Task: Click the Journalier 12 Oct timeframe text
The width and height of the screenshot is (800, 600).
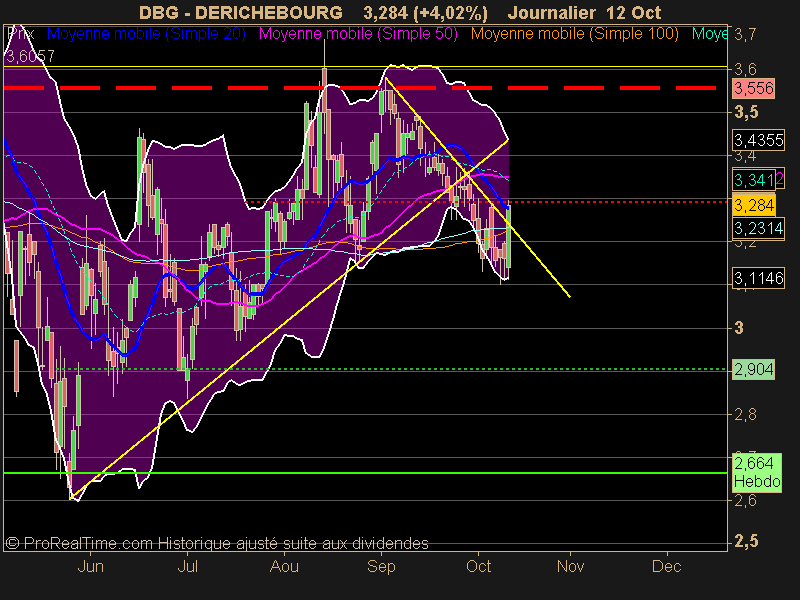Action: coord(585,12)
